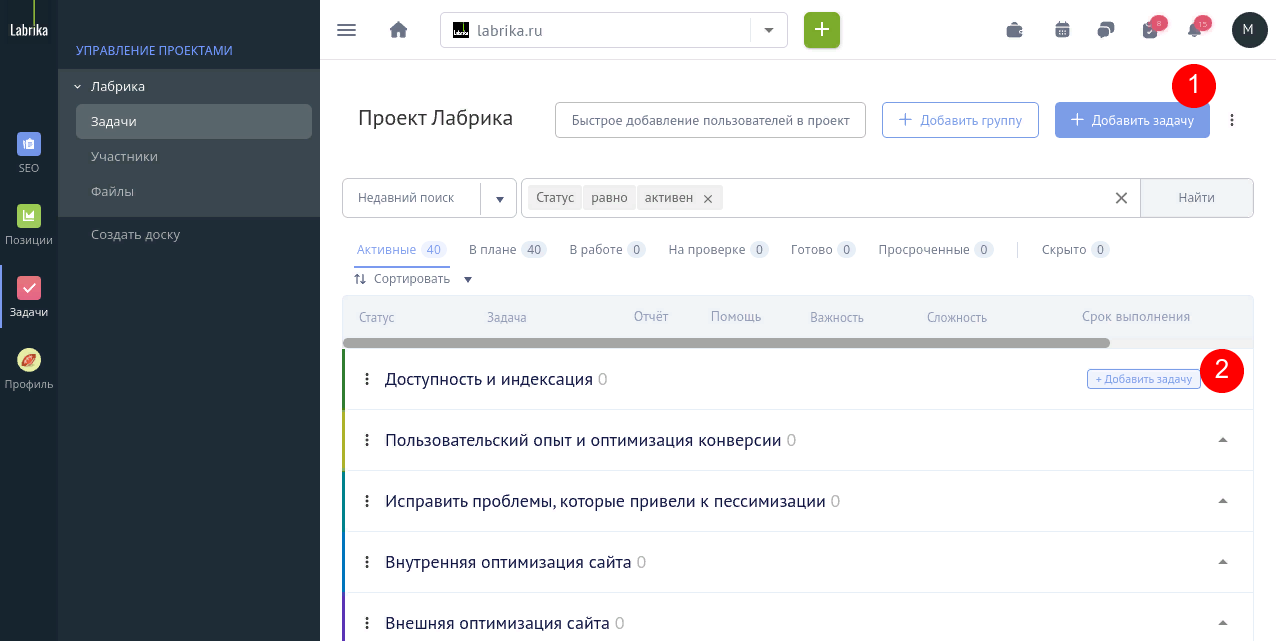This screenshot has width=1276, height=641.
Task: Collapse the Пользовательский опыт group
Action: pos(1222,440)
